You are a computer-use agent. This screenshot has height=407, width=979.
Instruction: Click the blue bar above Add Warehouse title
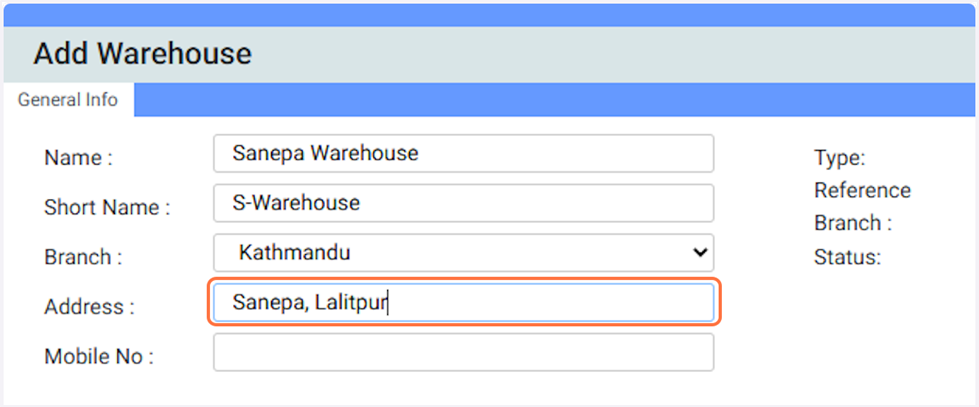pyautogui.click(x=489, y=14)
